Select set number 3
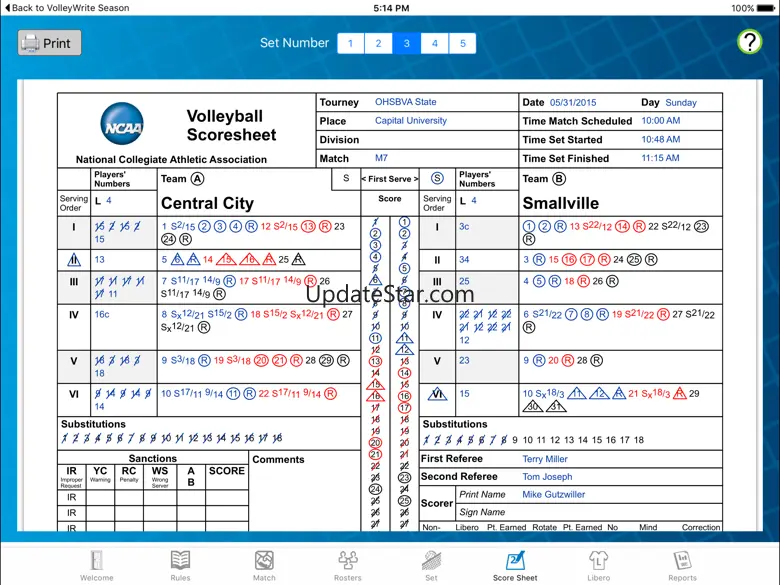 click(x=406, y=43)
